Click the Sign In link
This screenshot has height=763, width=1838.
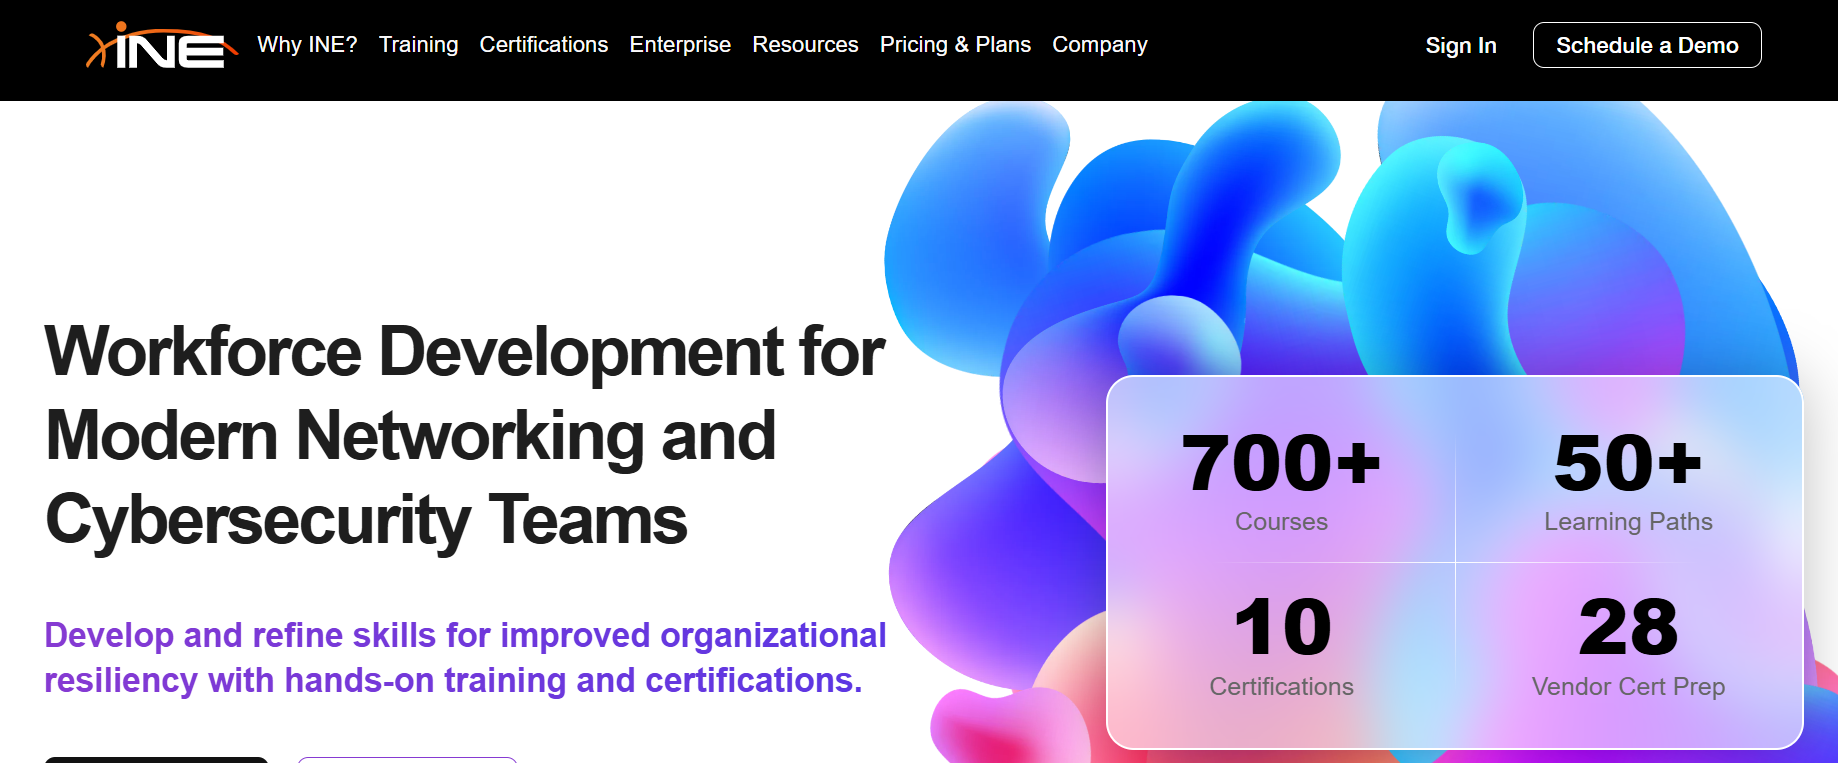click(1460, 46)
